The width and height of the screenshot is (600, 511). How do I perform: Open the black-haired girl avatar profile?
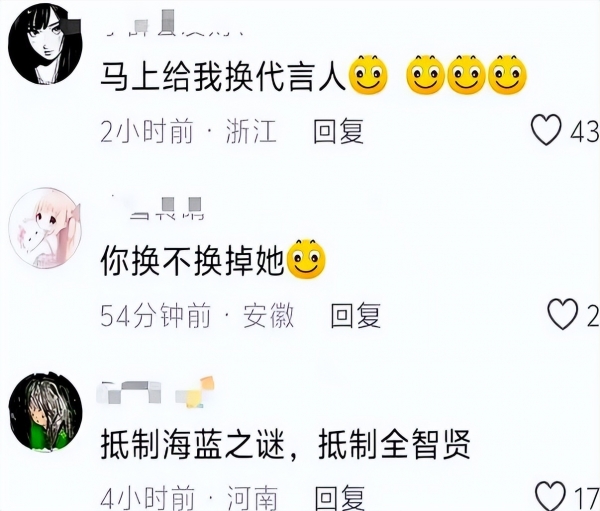(x=45, y=44)
